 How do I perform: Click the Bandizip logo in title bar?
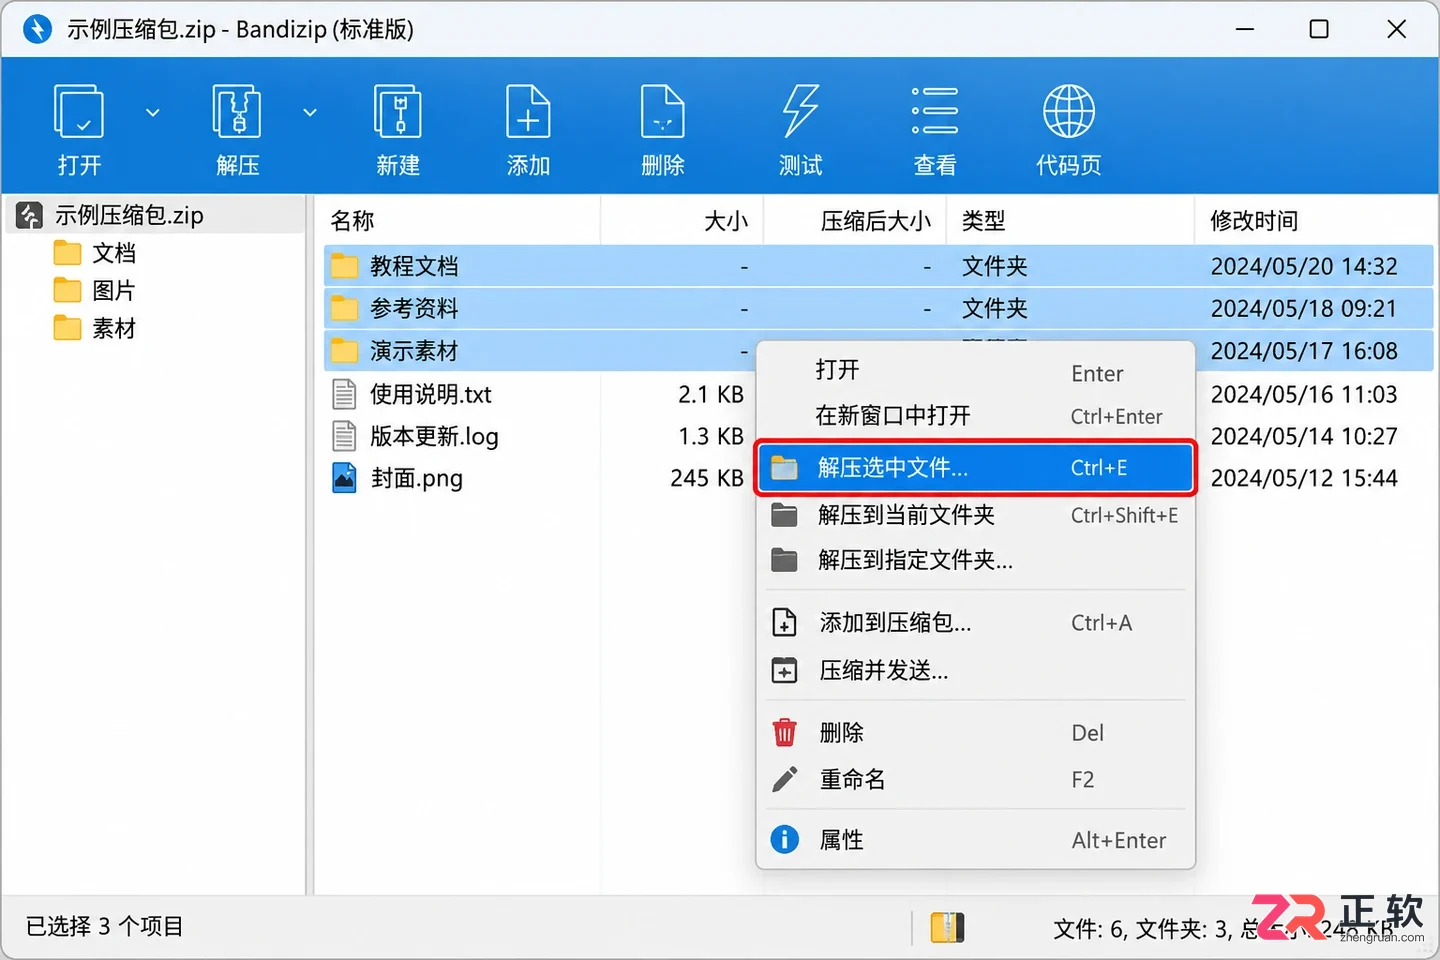37,29
